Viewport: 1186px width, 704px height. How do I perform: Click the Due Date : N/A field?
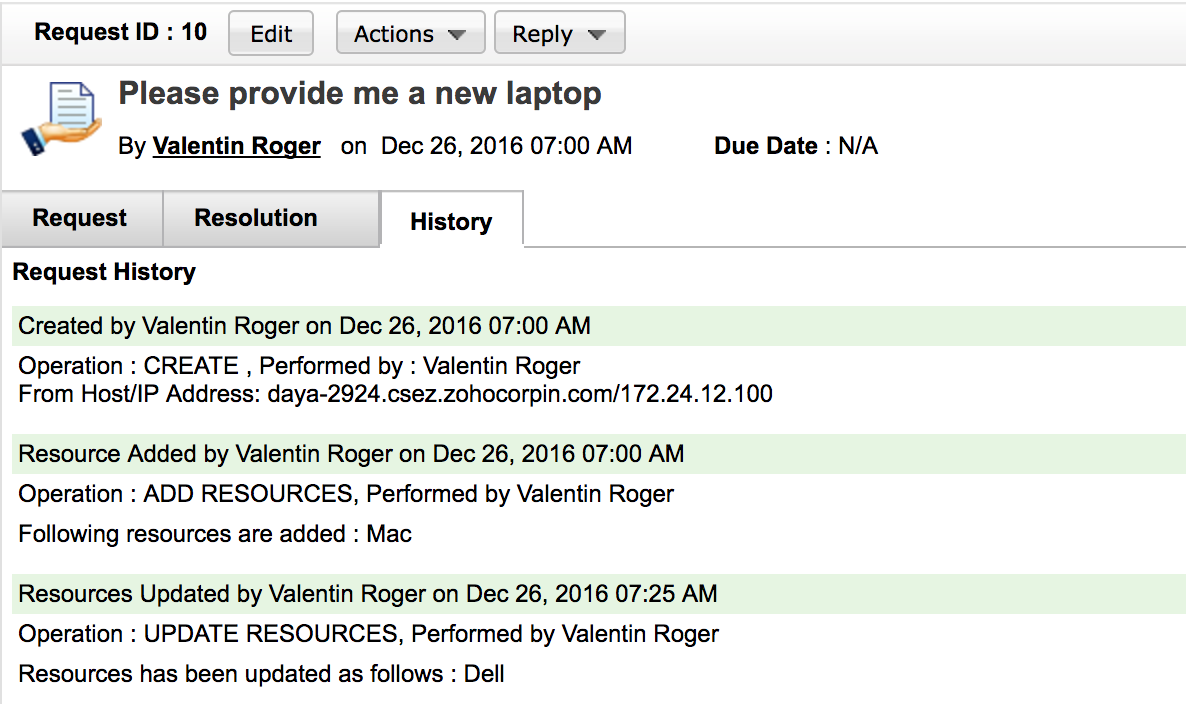coord(795,146)
